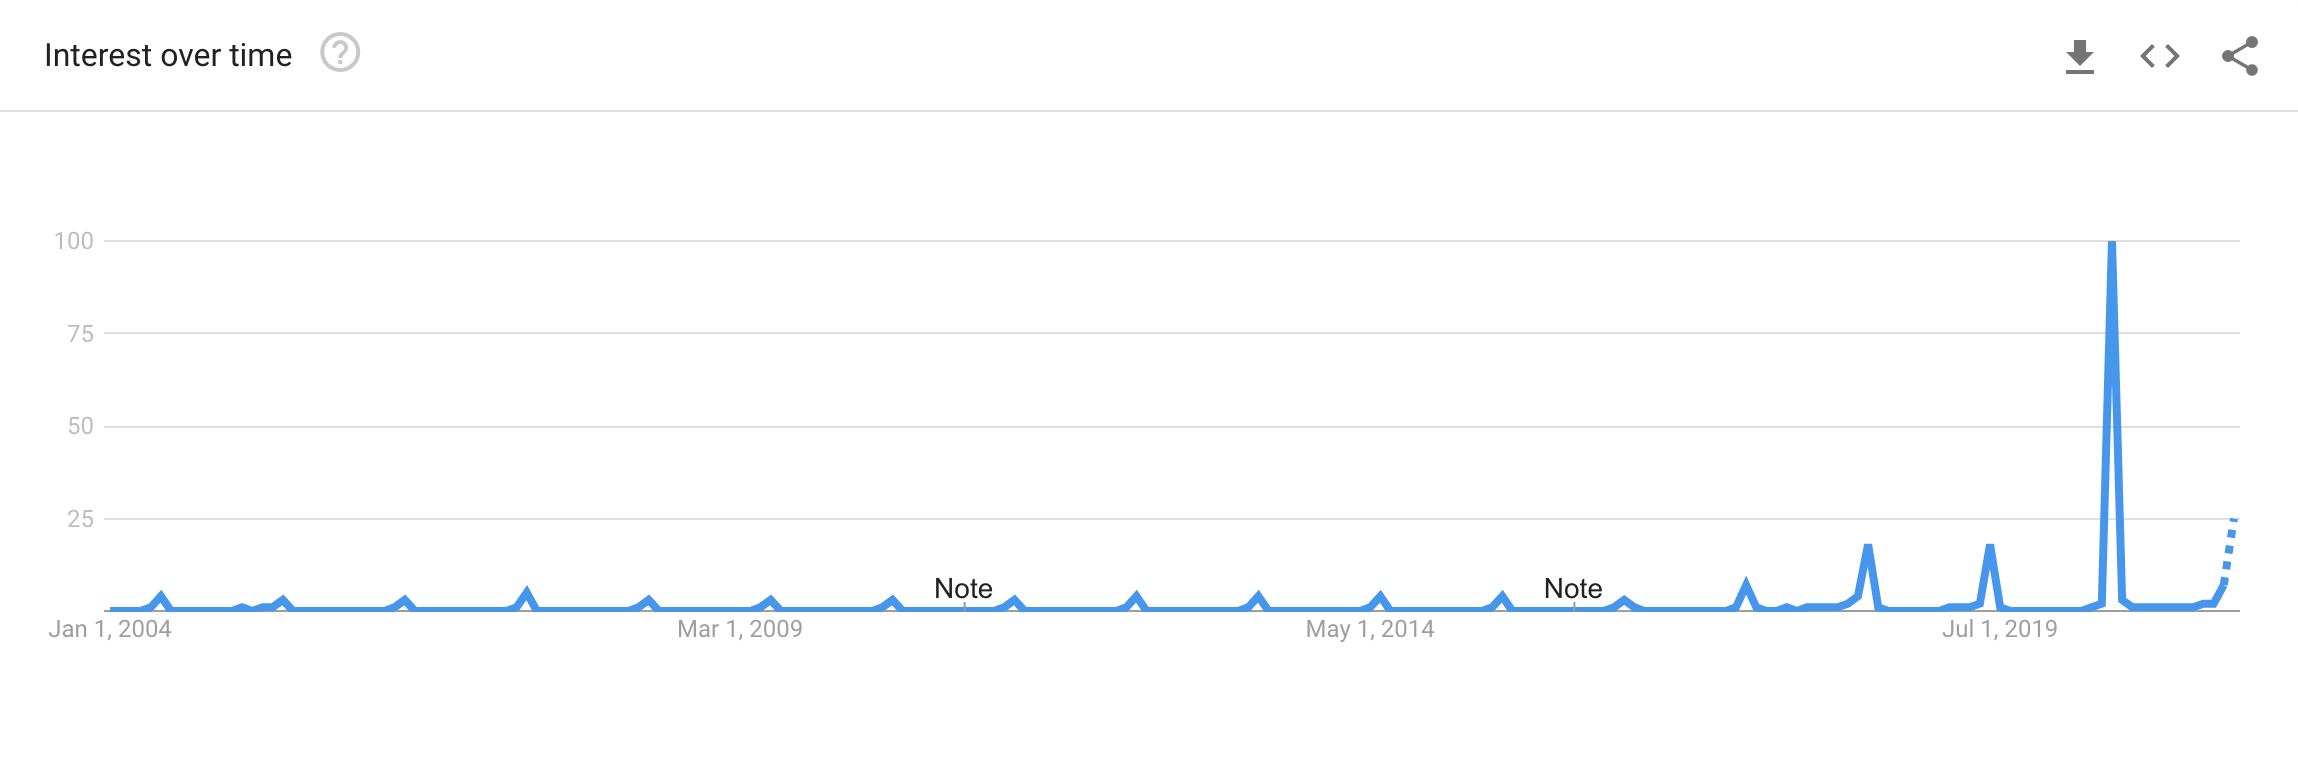
Task: Click the Interest over time heading
Action: tap(168, 55)
